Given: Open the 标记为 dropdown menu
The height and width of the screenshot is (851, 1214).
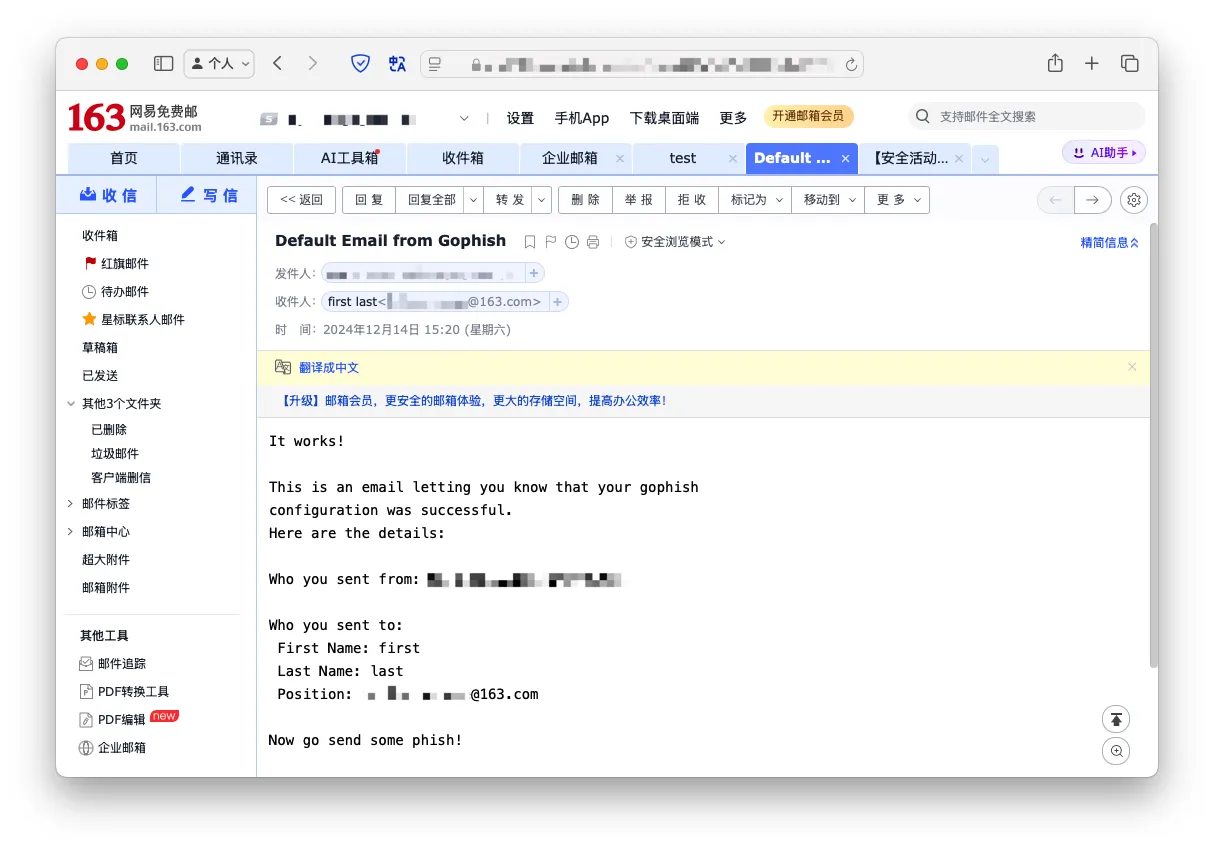Looking at the screenshot, I should [754, 200].
